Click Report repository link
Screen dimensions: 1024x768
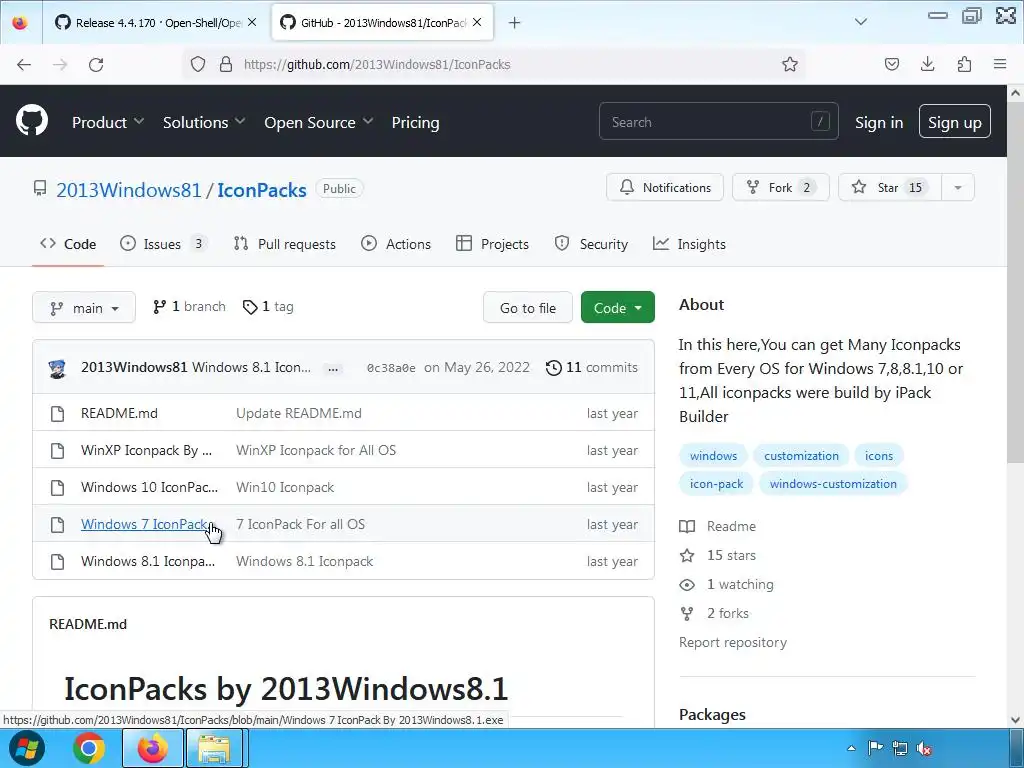point(733,642)
